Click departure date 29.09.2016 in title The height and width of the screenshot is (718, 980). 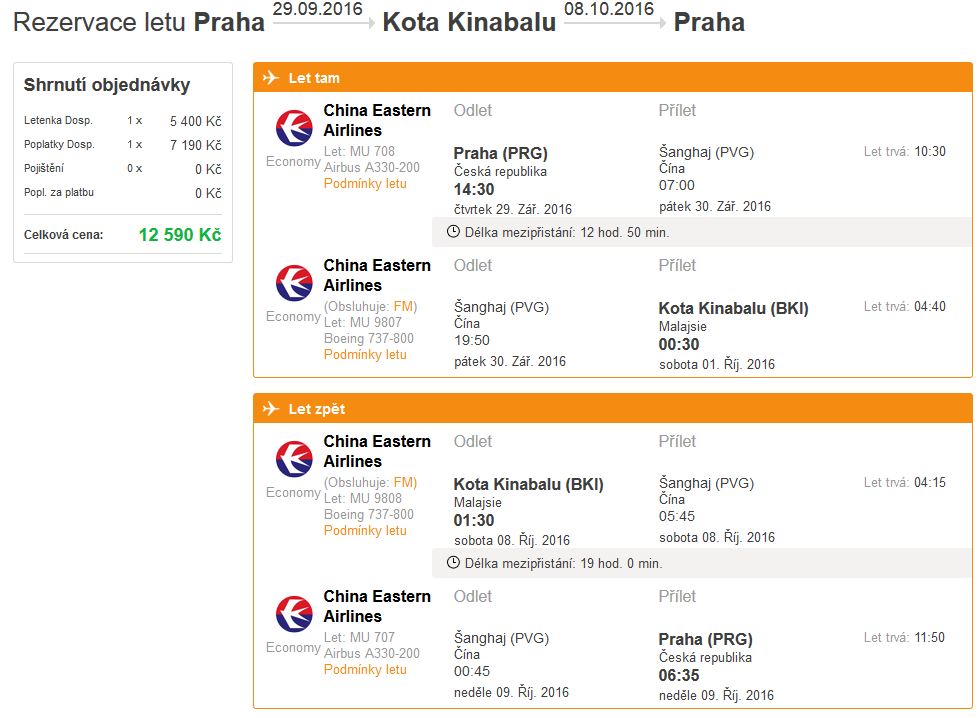click(318, 9)
